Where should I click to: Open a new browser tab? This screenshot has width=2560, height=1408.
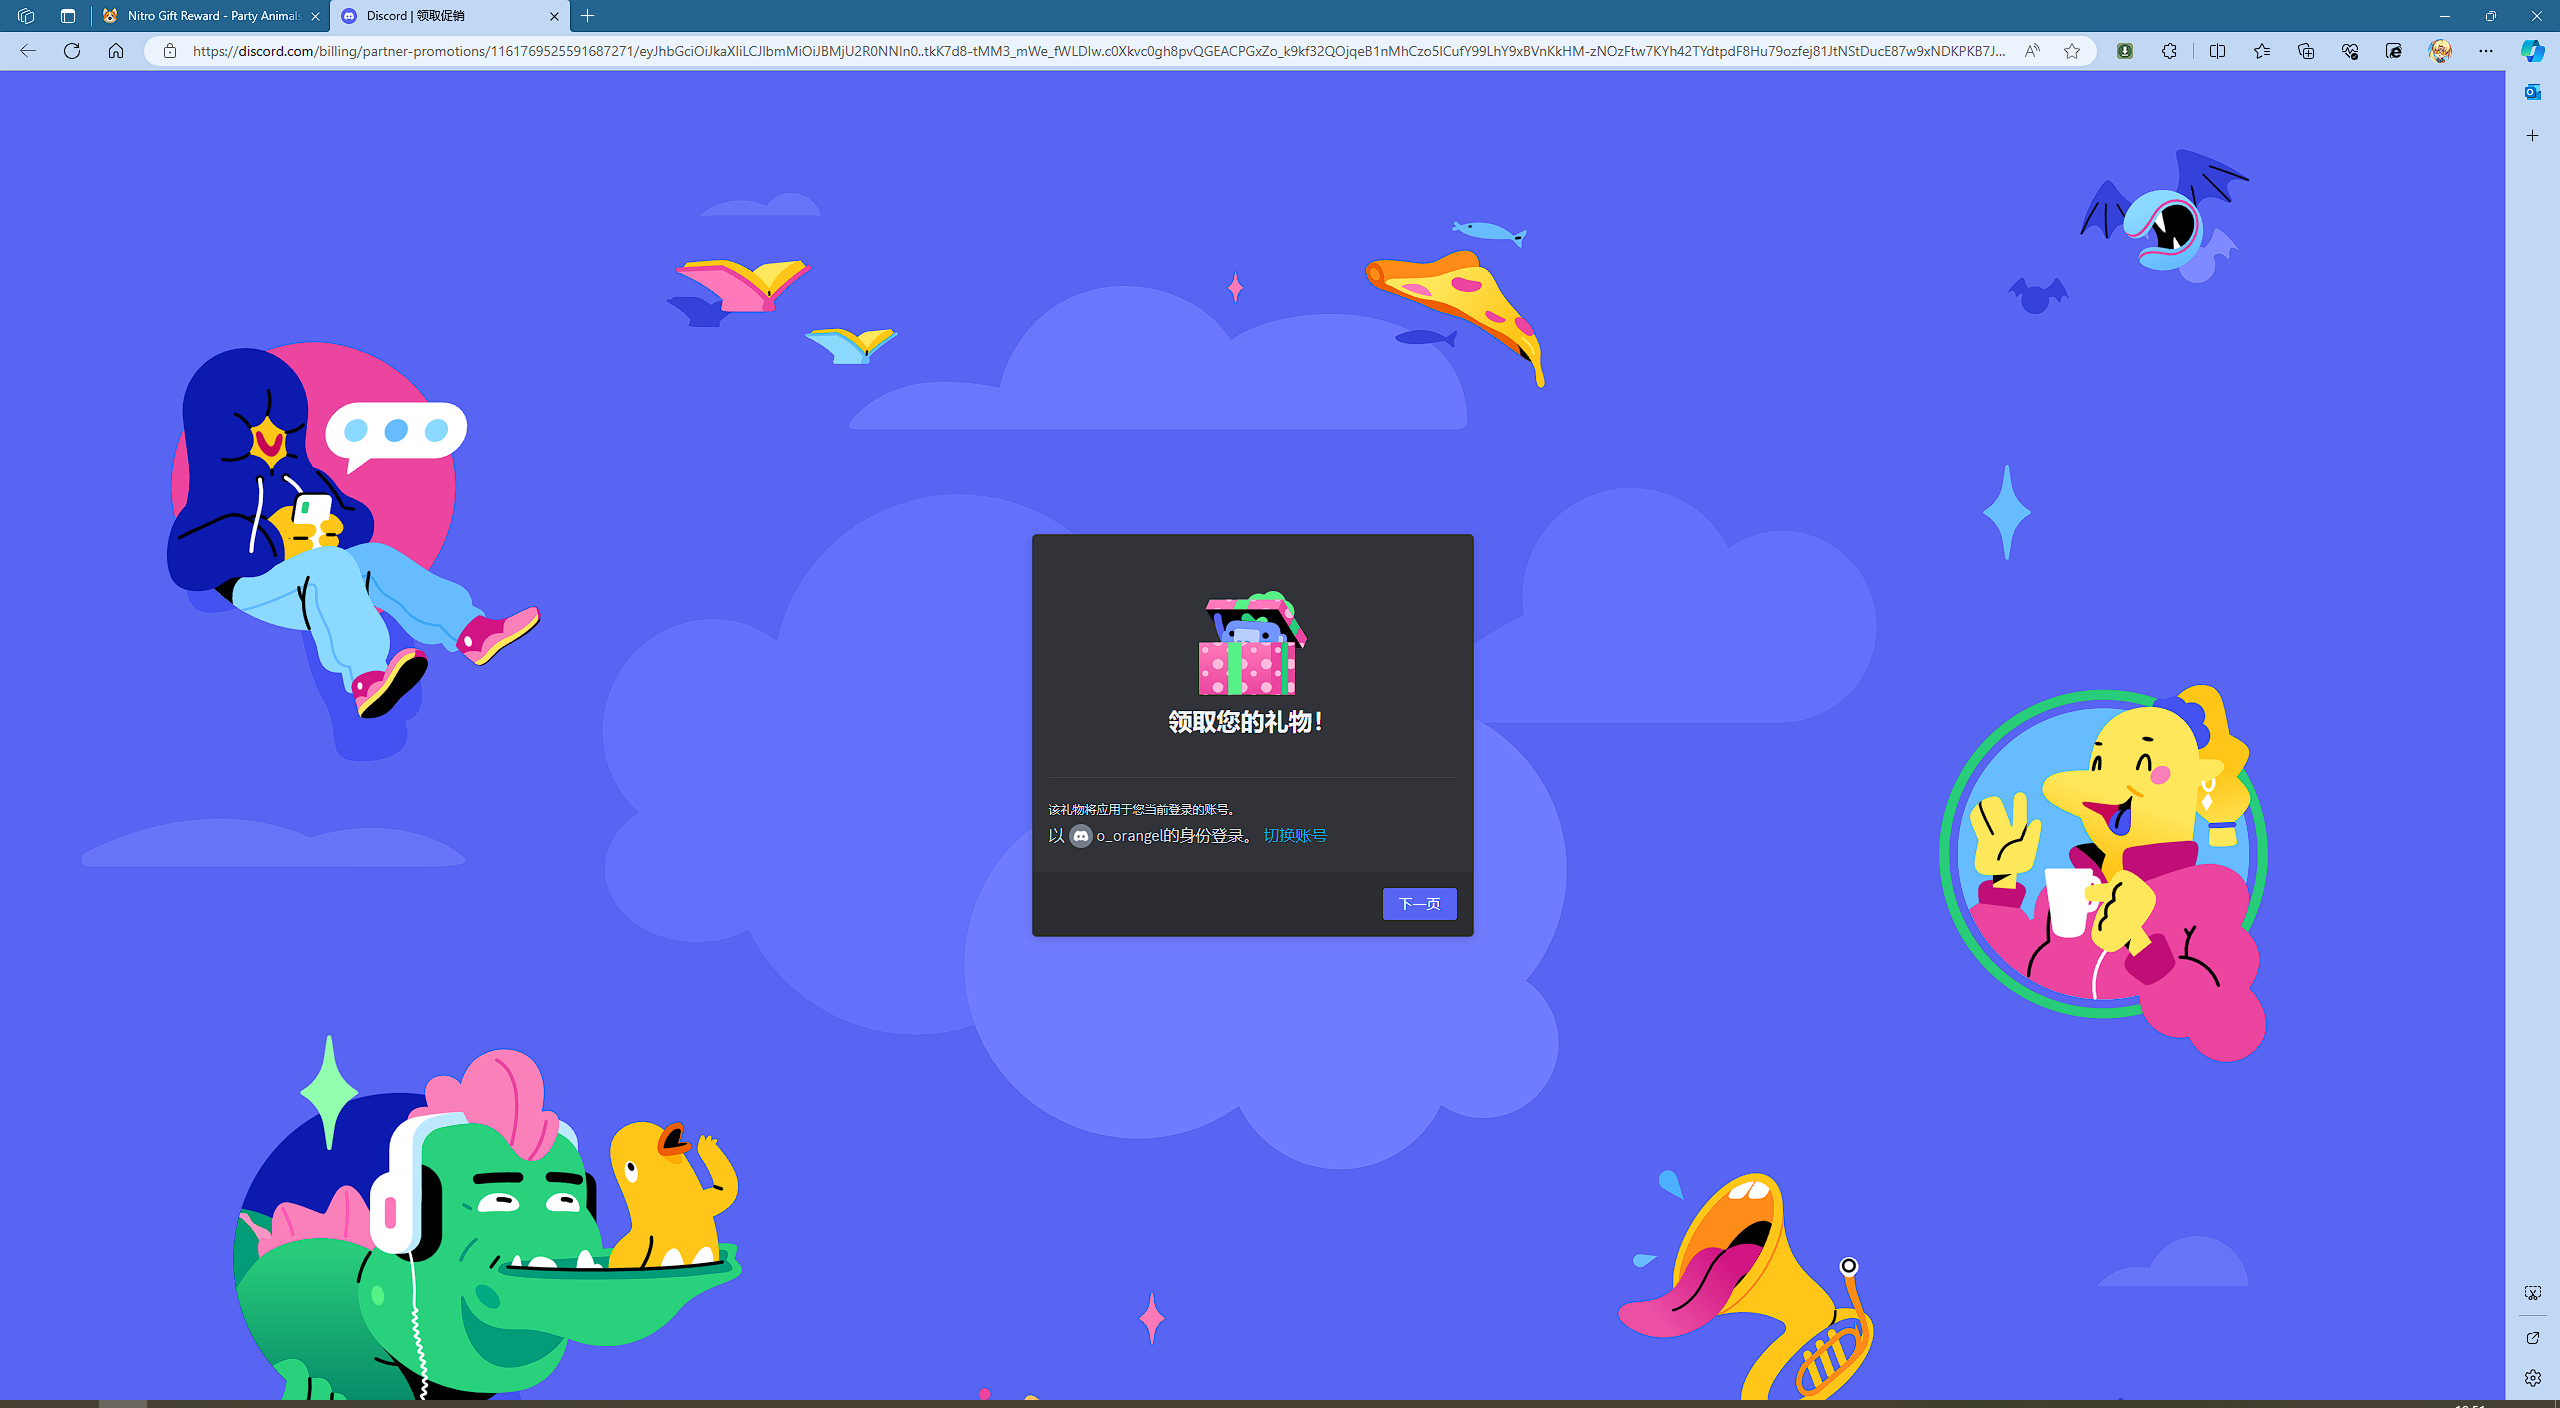588,16
